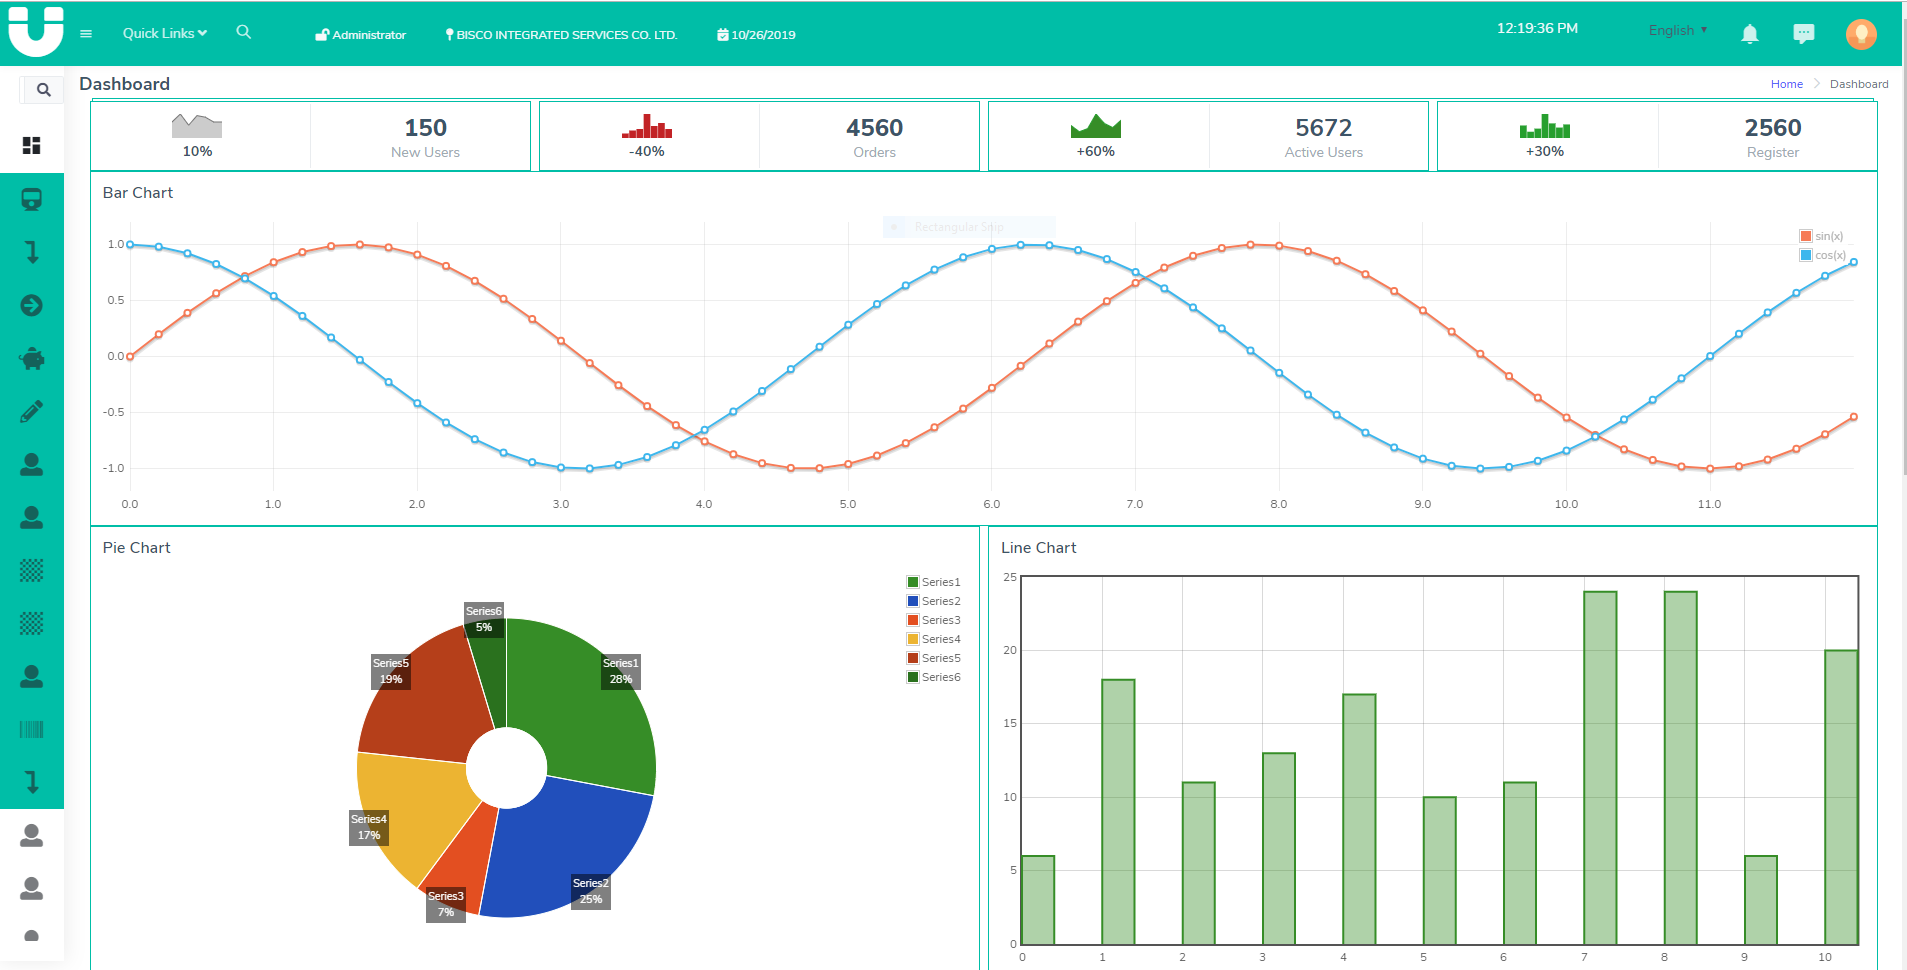Open the user avatar profile menu
Viewport: 1907px width, 970px height.
click(1860, 34)
